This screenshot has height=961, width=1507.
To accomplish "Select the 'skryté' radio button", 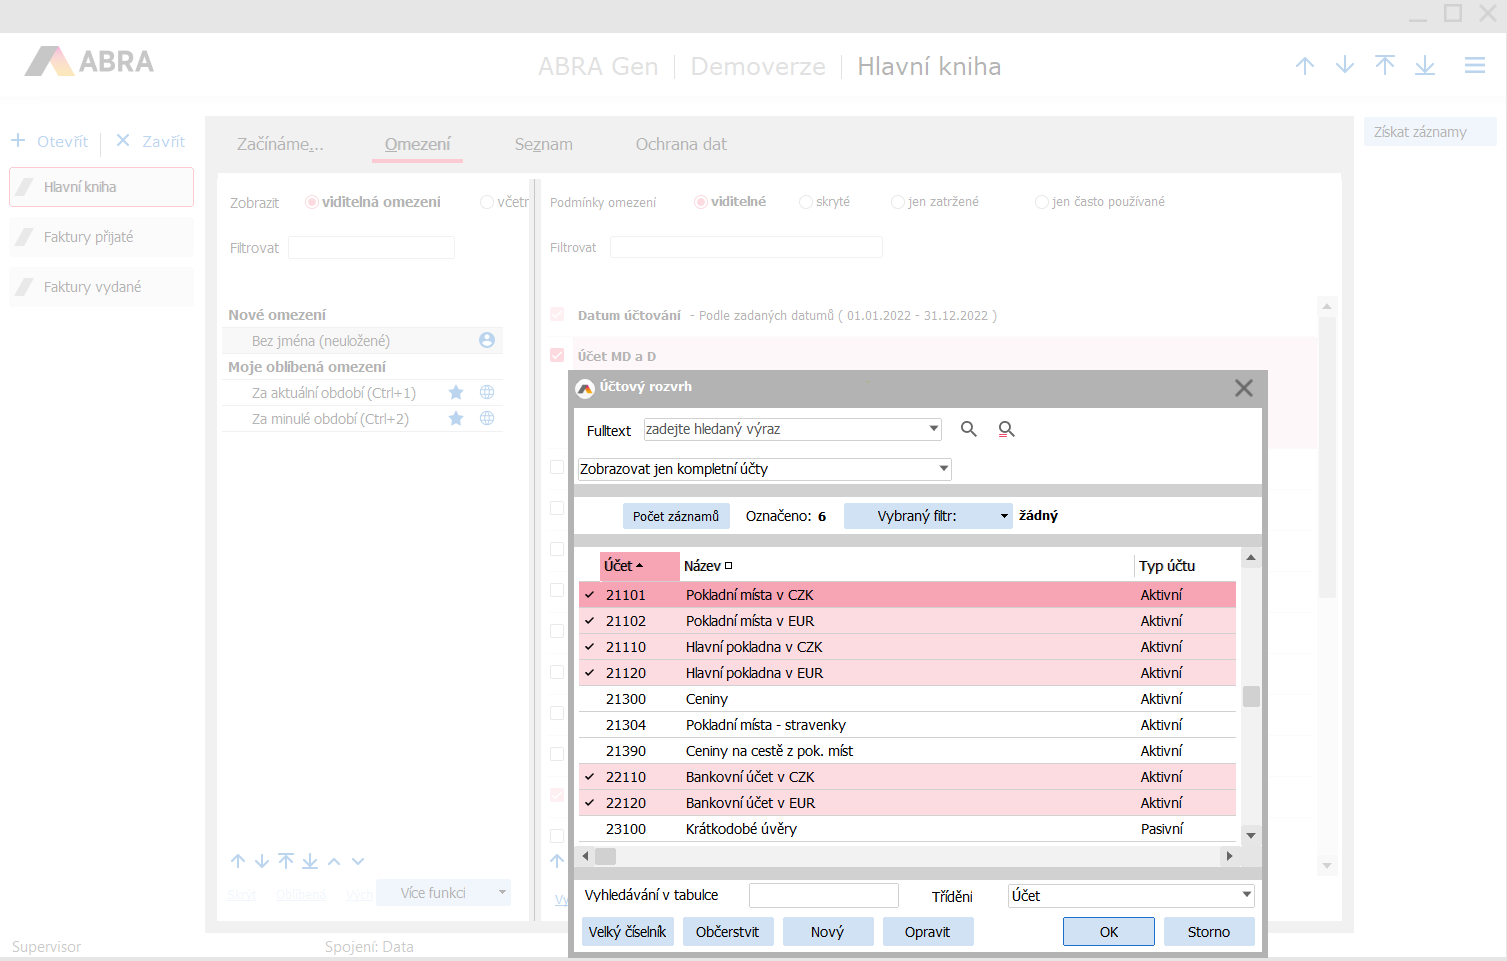I will point(806,202).
